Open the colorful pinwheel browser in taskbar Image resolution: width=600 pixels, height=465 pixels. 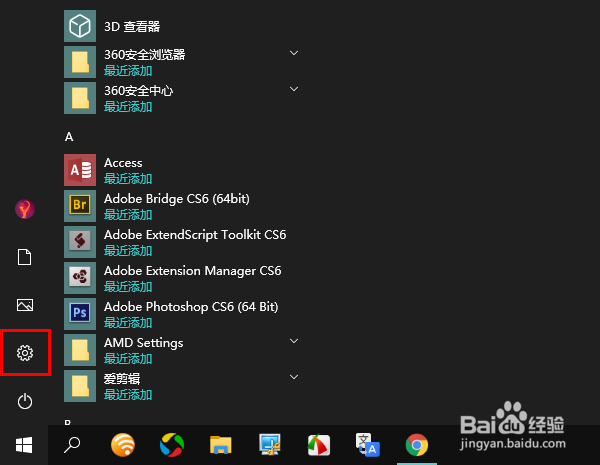[172, 445]
